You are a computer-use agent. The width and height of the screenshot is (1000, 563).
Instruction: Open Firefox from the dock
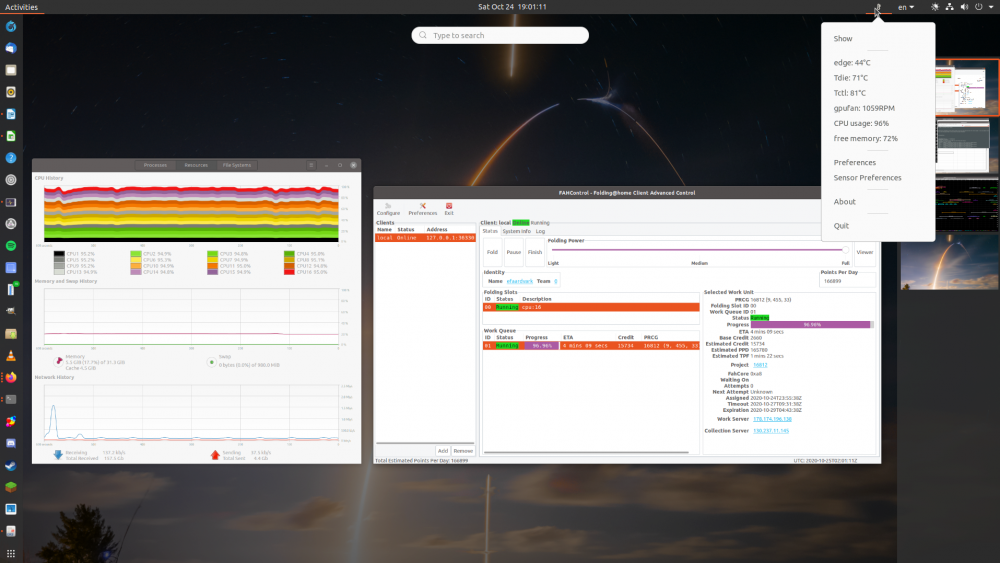click(x=11, y=377)
